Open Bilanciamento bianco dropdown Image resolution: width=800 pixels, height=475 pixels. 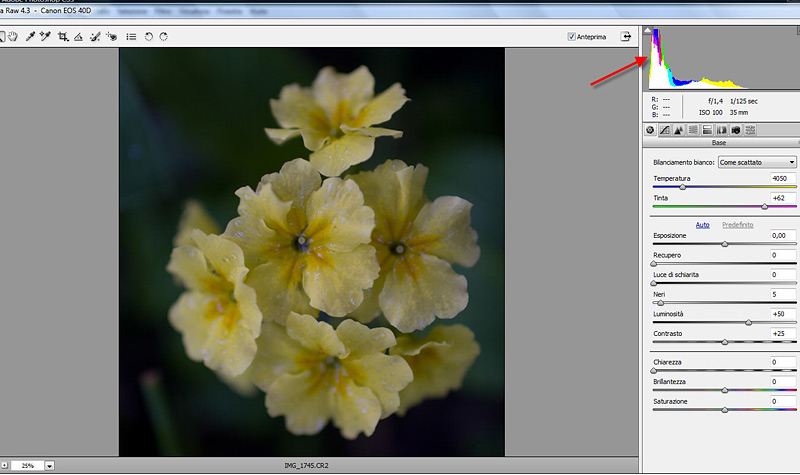(757, 162)
